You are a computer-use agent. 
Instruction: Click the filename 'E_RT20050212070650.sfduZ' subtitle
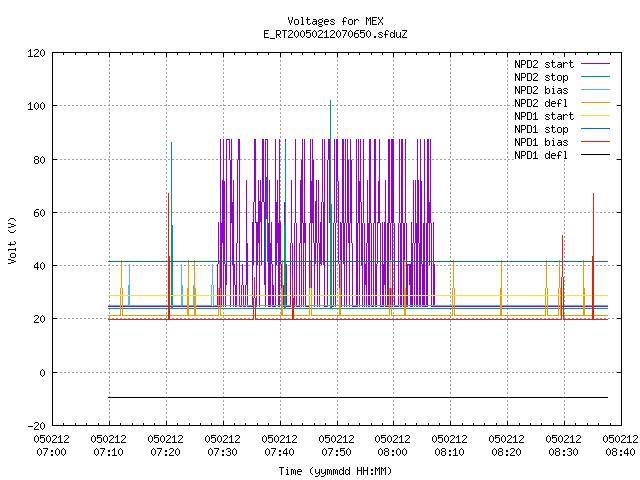click(x=335, y=34)
